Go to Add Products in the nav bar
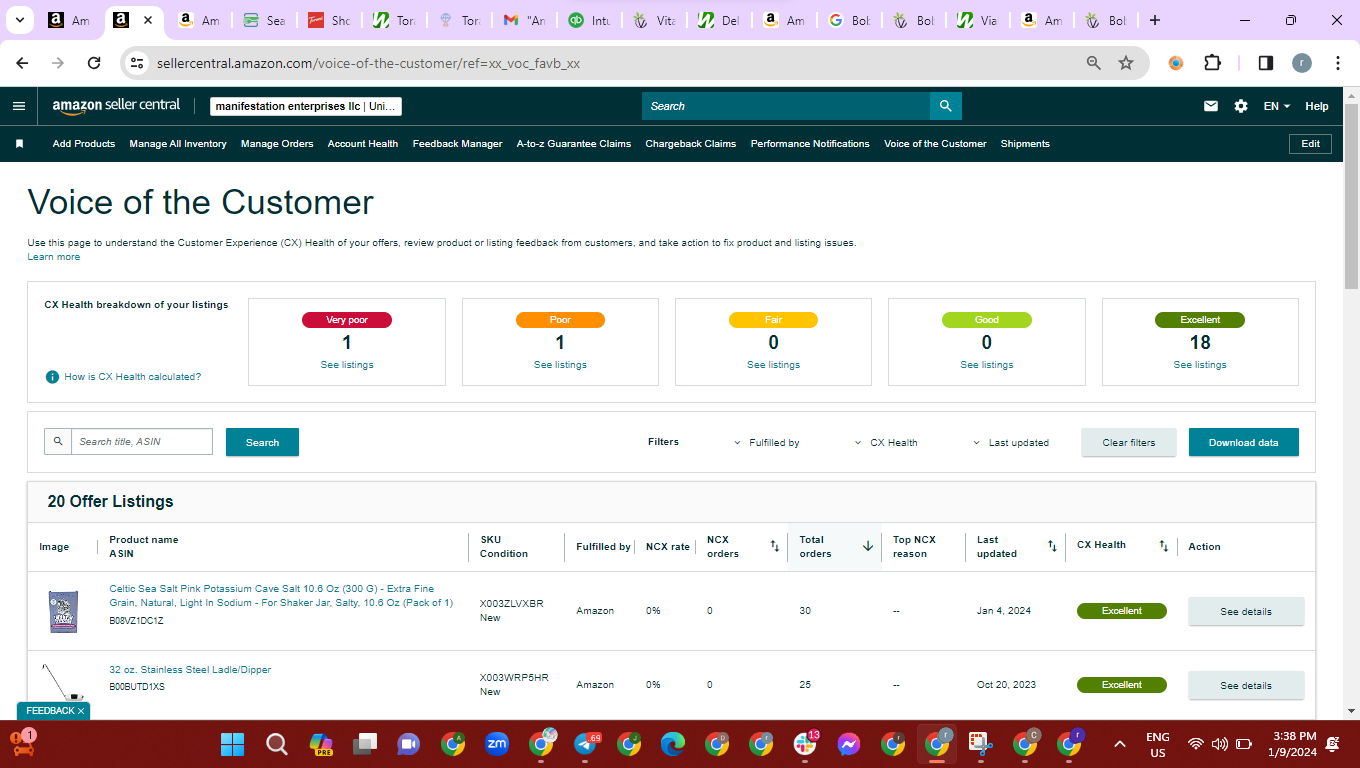Image resolution: width=1360 pixels, height=768 pixels. [x=84, y=144]
